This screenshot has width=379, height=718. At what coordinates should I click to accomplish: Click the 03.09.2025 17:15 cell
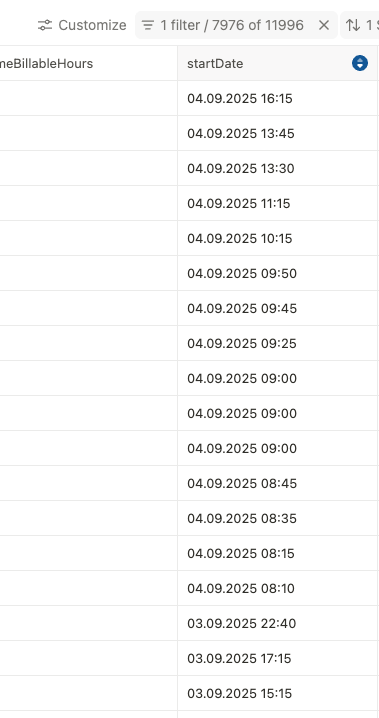tap(277, 658)
